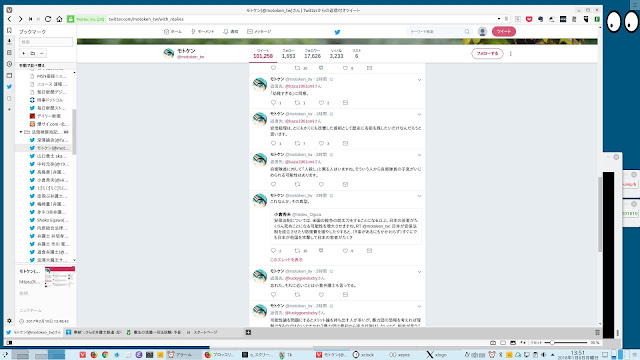This screenshot has height=360, width=640.
Task: Open the Bookmarks panel icon
Action: pyautogui.click(x=9, y=31)
